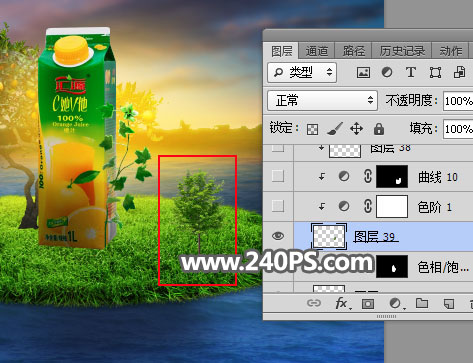The width and height of the screenshot is (473, 363).
Task: Click the 曲线 10 adjustment icon
Action: (x=344, y=176)
